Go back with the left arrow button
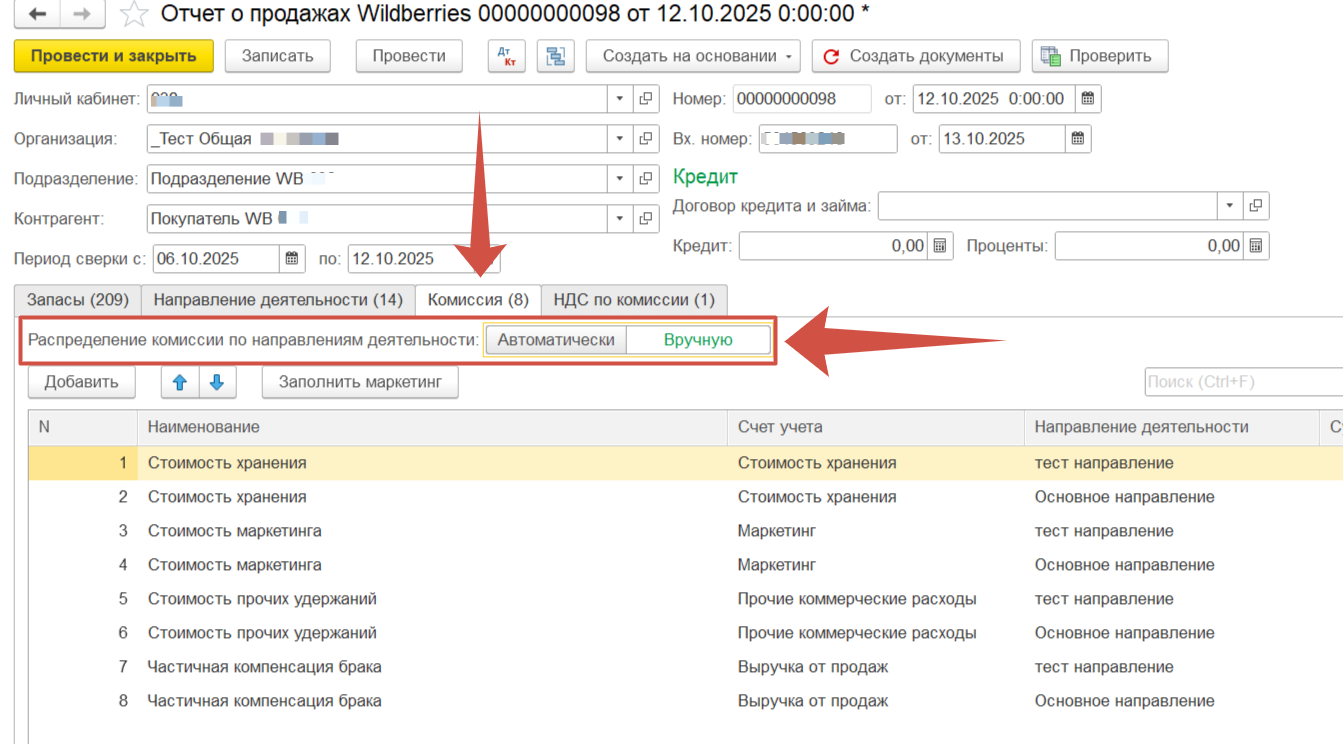The height and width of the screenshot is (744, 1343). tap(38, 14)
